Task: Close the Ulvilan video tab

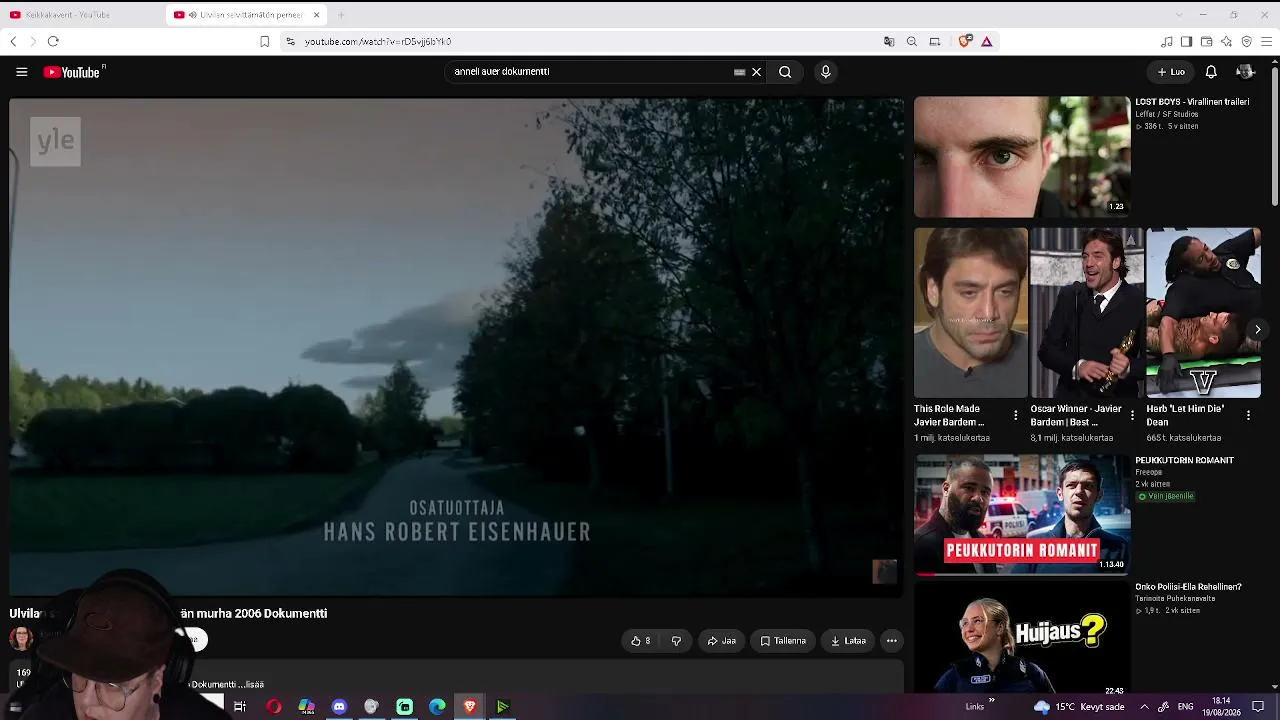Action: click(x=317, y=15)
